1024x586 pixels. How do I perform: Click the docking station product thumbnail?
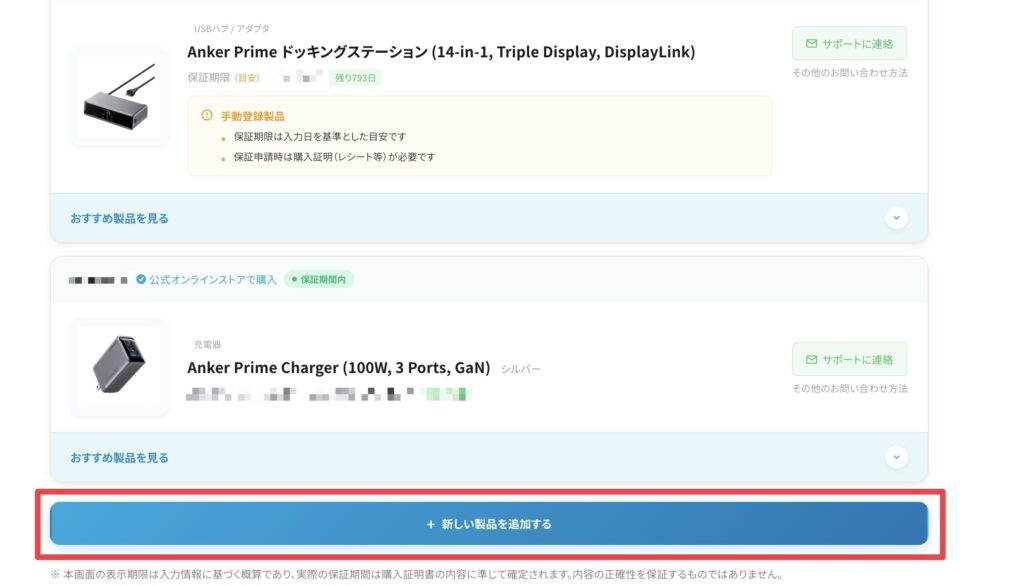click(119, 97)
